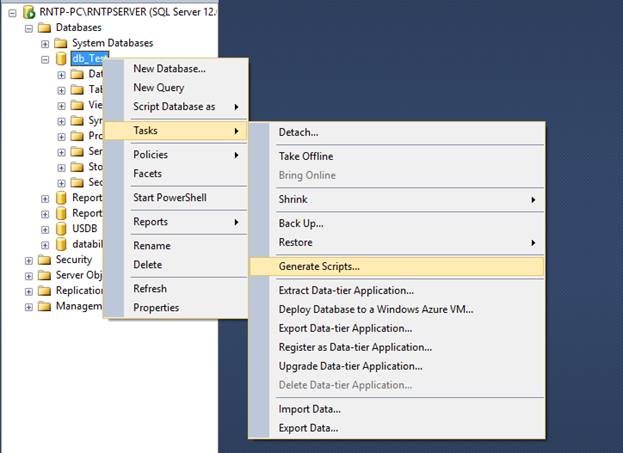Expand the Replication folder node

click(29, 292)
